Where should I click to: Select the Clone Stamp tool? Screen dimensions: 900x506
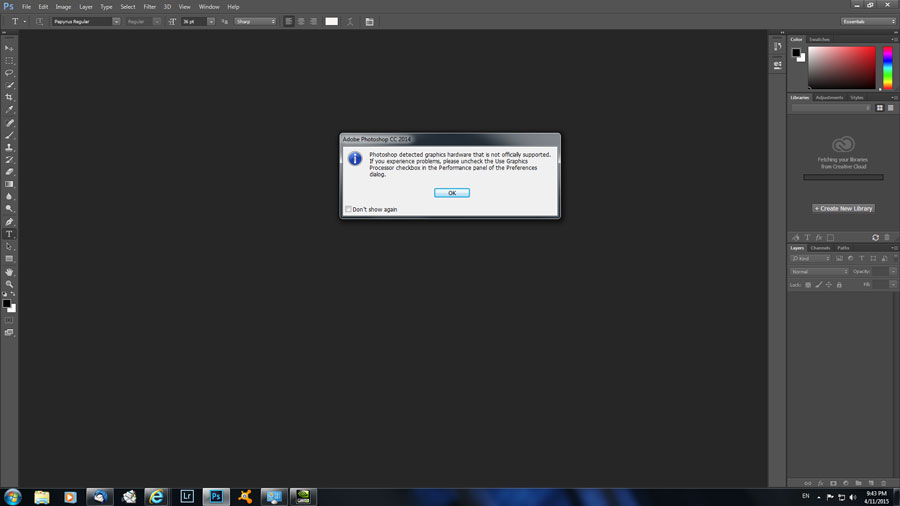[x=10, y=147]
